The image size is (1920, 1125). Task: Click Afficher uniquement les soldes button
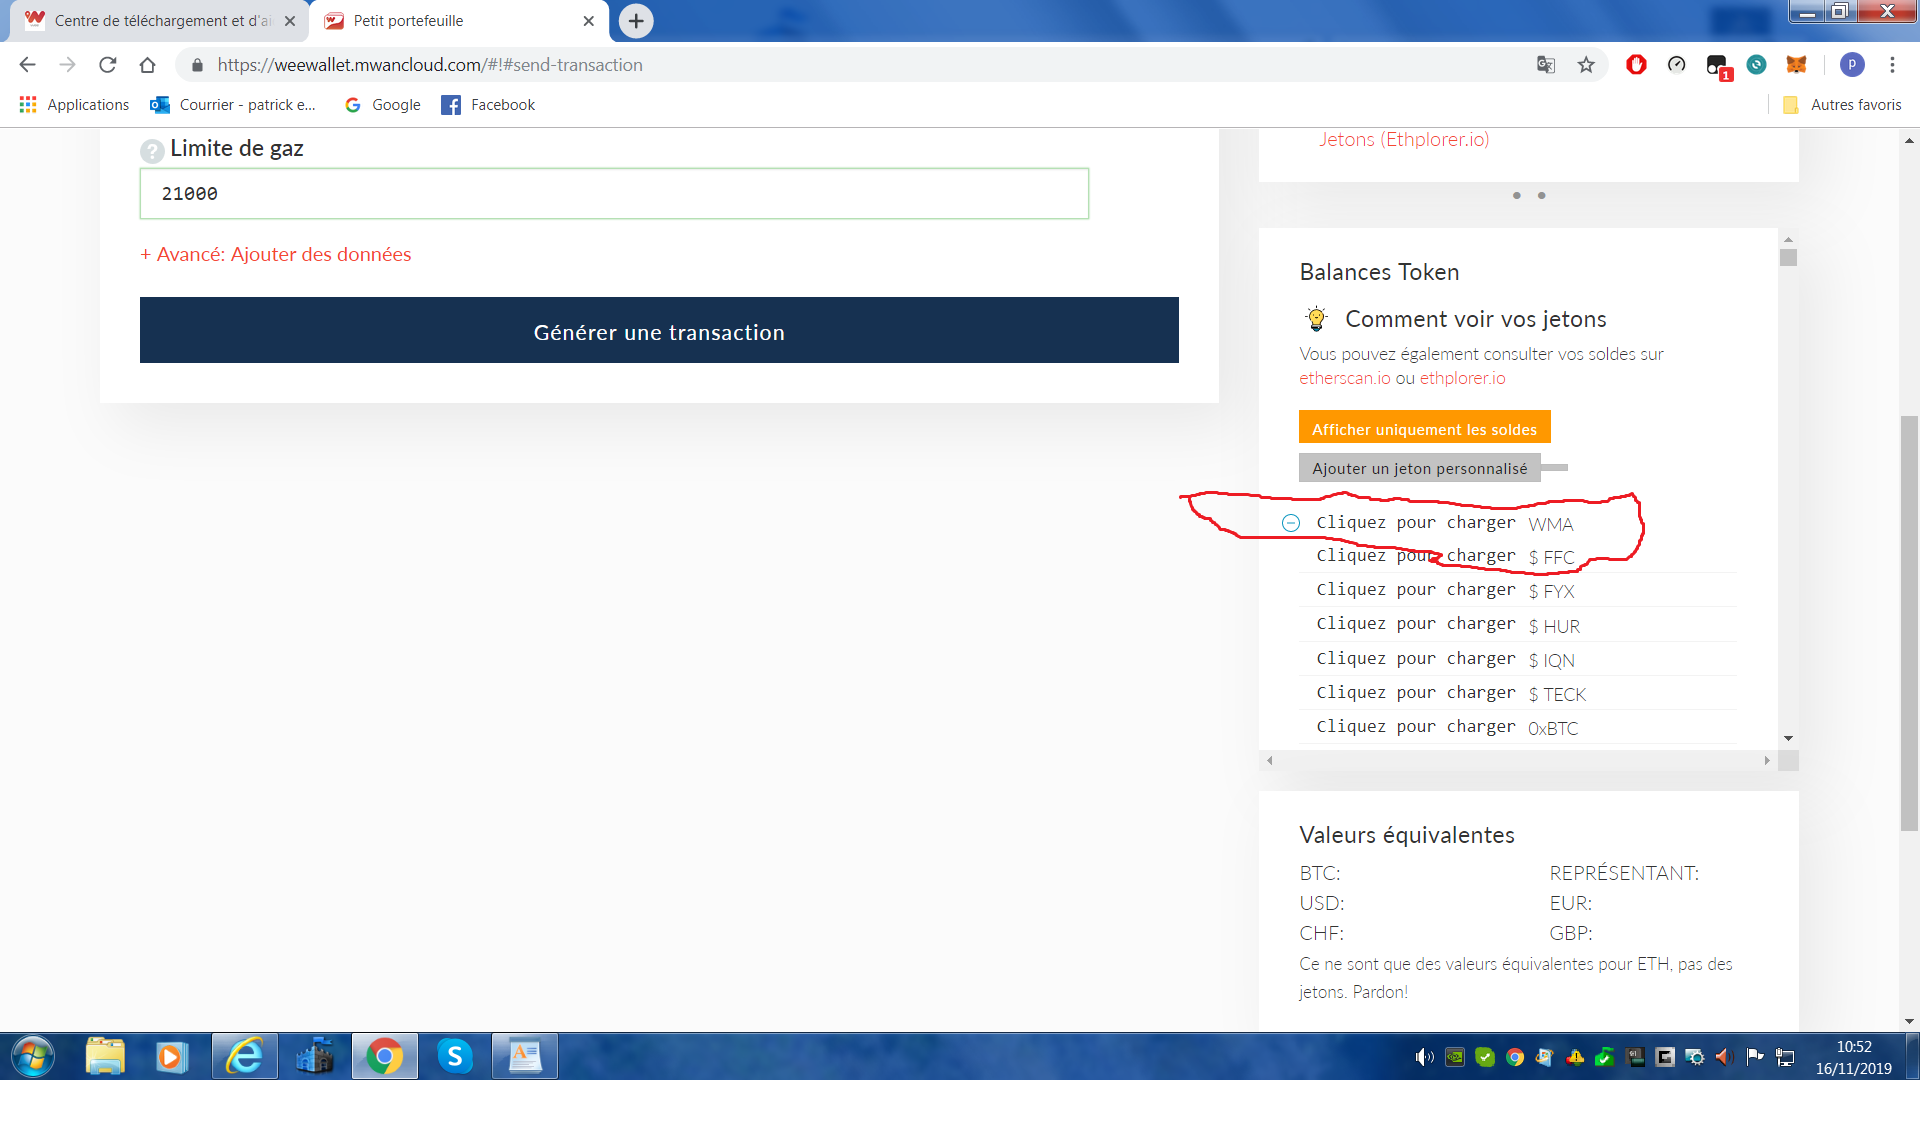pos(1424,429)
